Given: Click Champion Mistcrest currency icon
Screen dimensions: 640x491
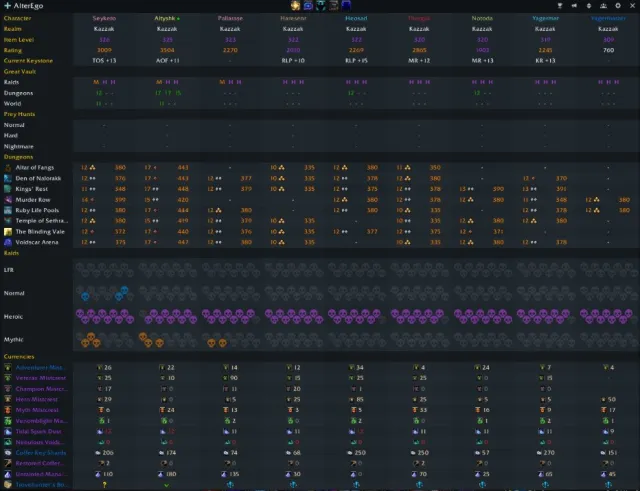Looking at the screenshot, I should click(8, 389).
